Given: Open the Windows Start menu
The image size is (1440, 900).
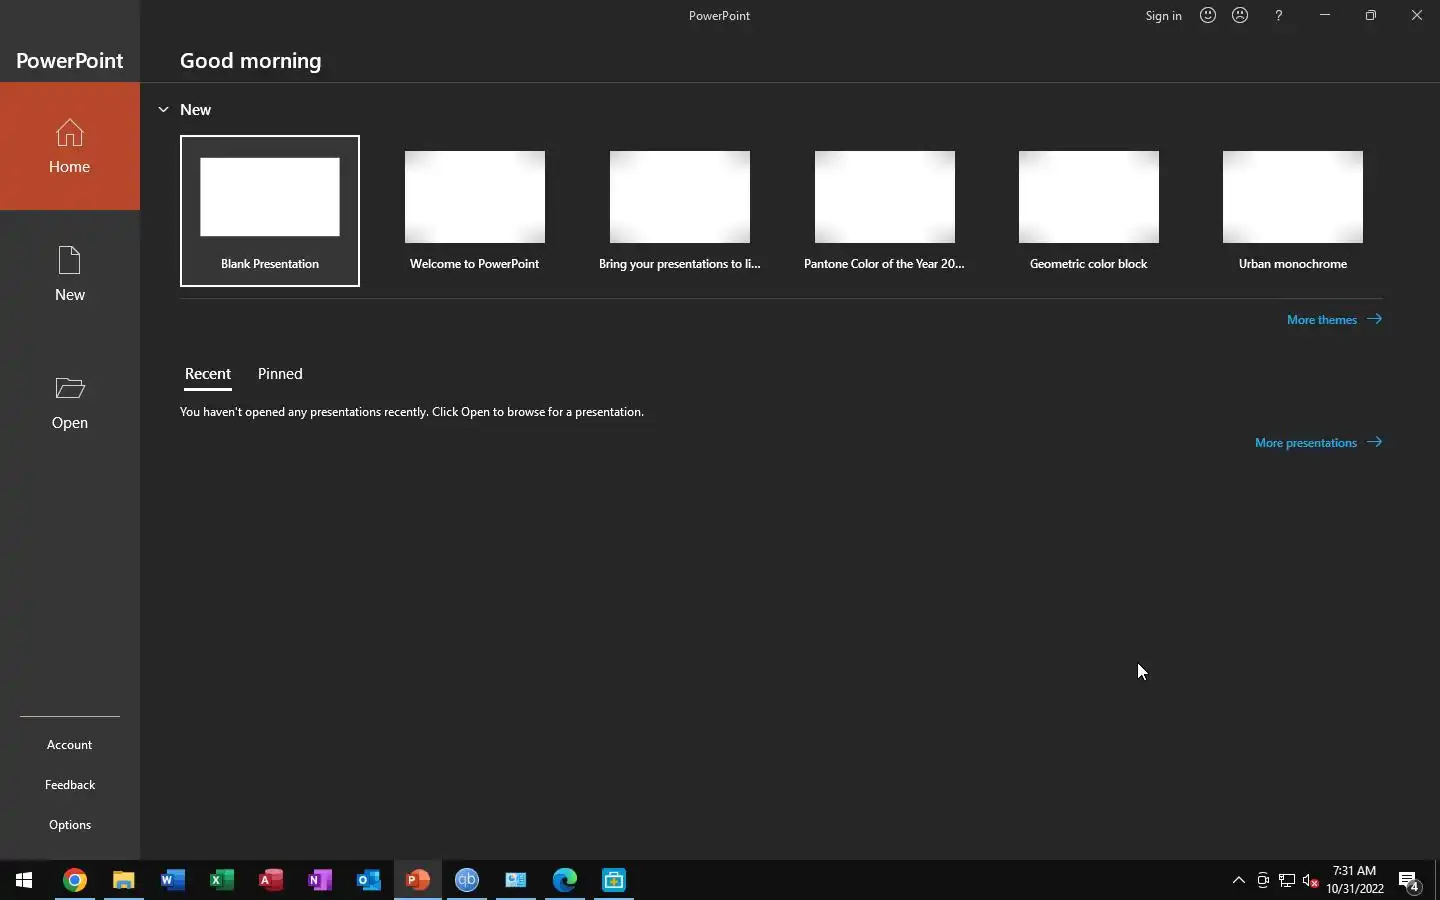Looking at the screenshot, I should (24, 880).
